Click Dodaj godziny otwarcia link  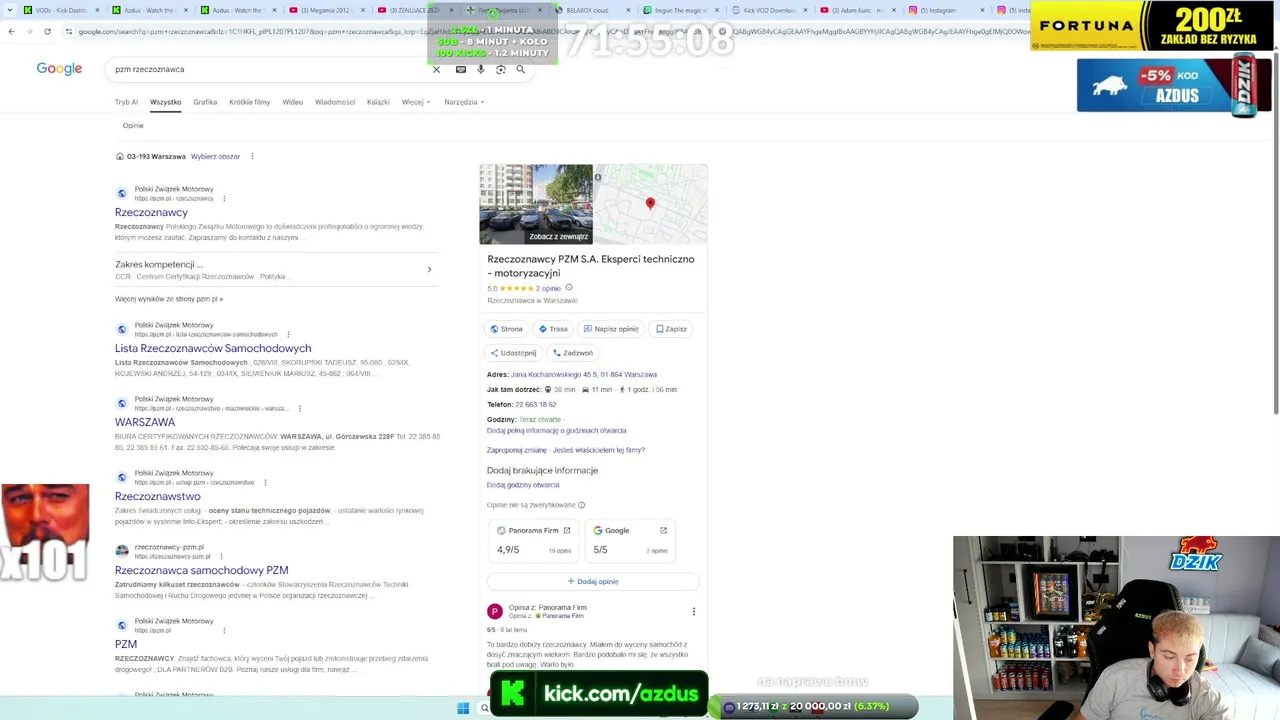coord(523,485)
